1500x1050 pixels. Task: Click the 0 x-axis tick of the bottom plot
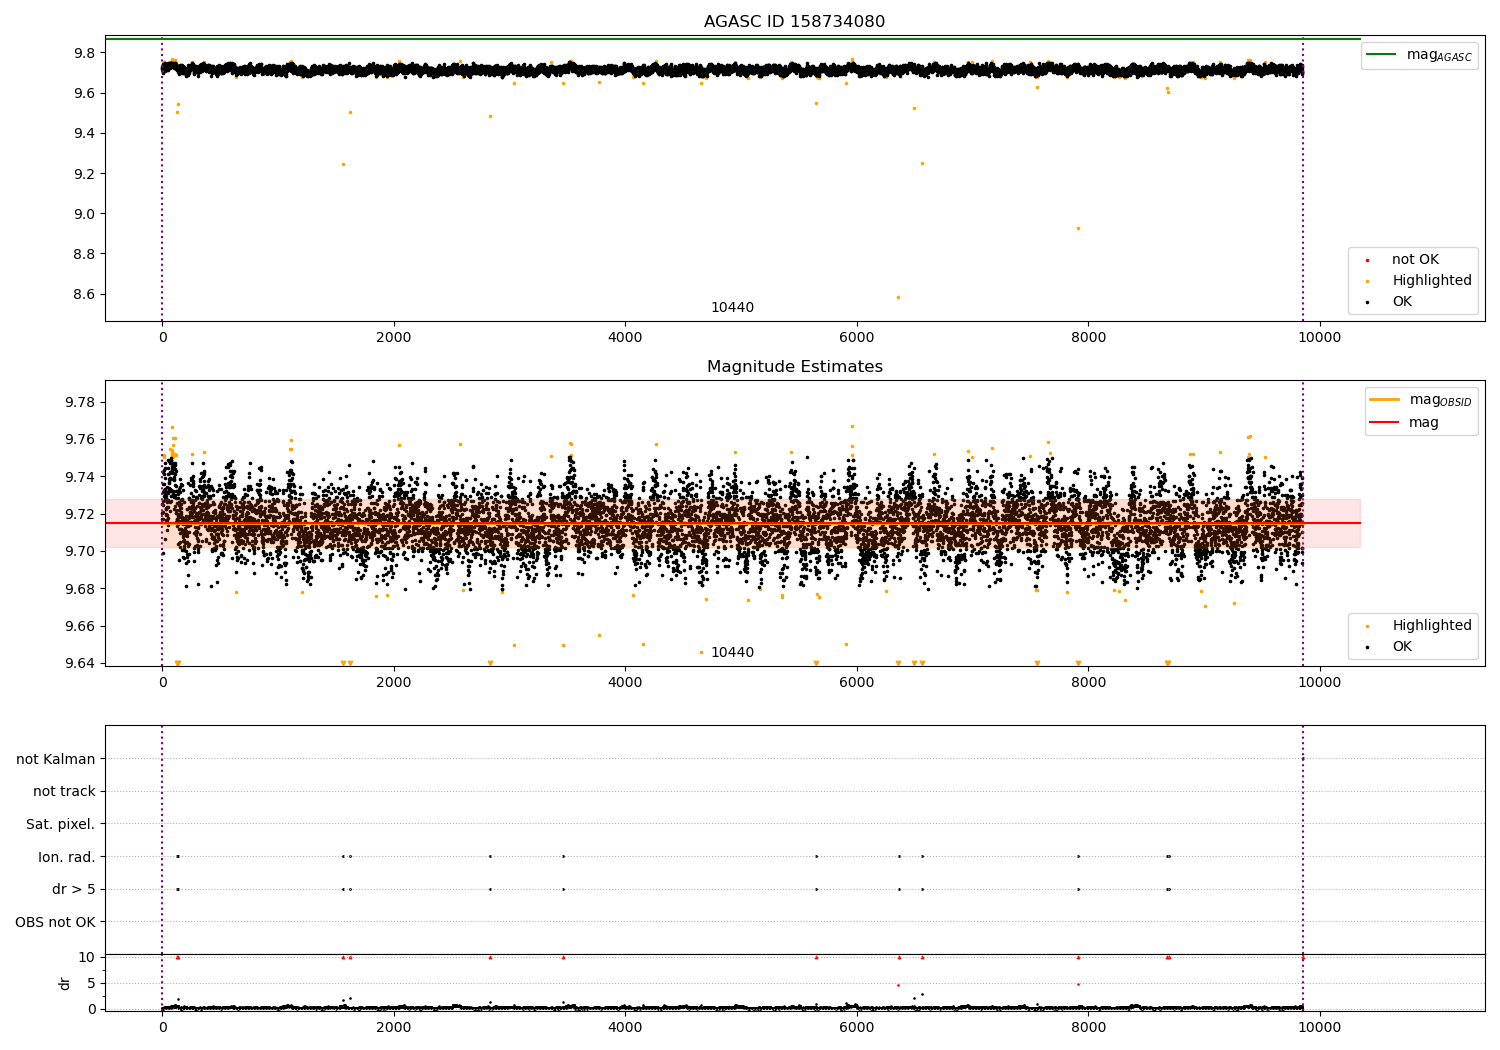(x=162, y=1026)
